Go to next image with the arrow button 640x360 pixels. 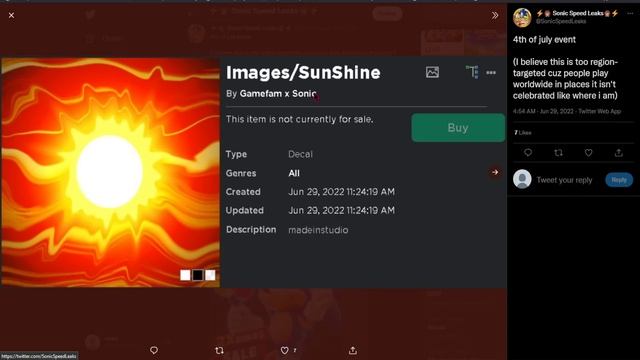(x=495, y=172)
